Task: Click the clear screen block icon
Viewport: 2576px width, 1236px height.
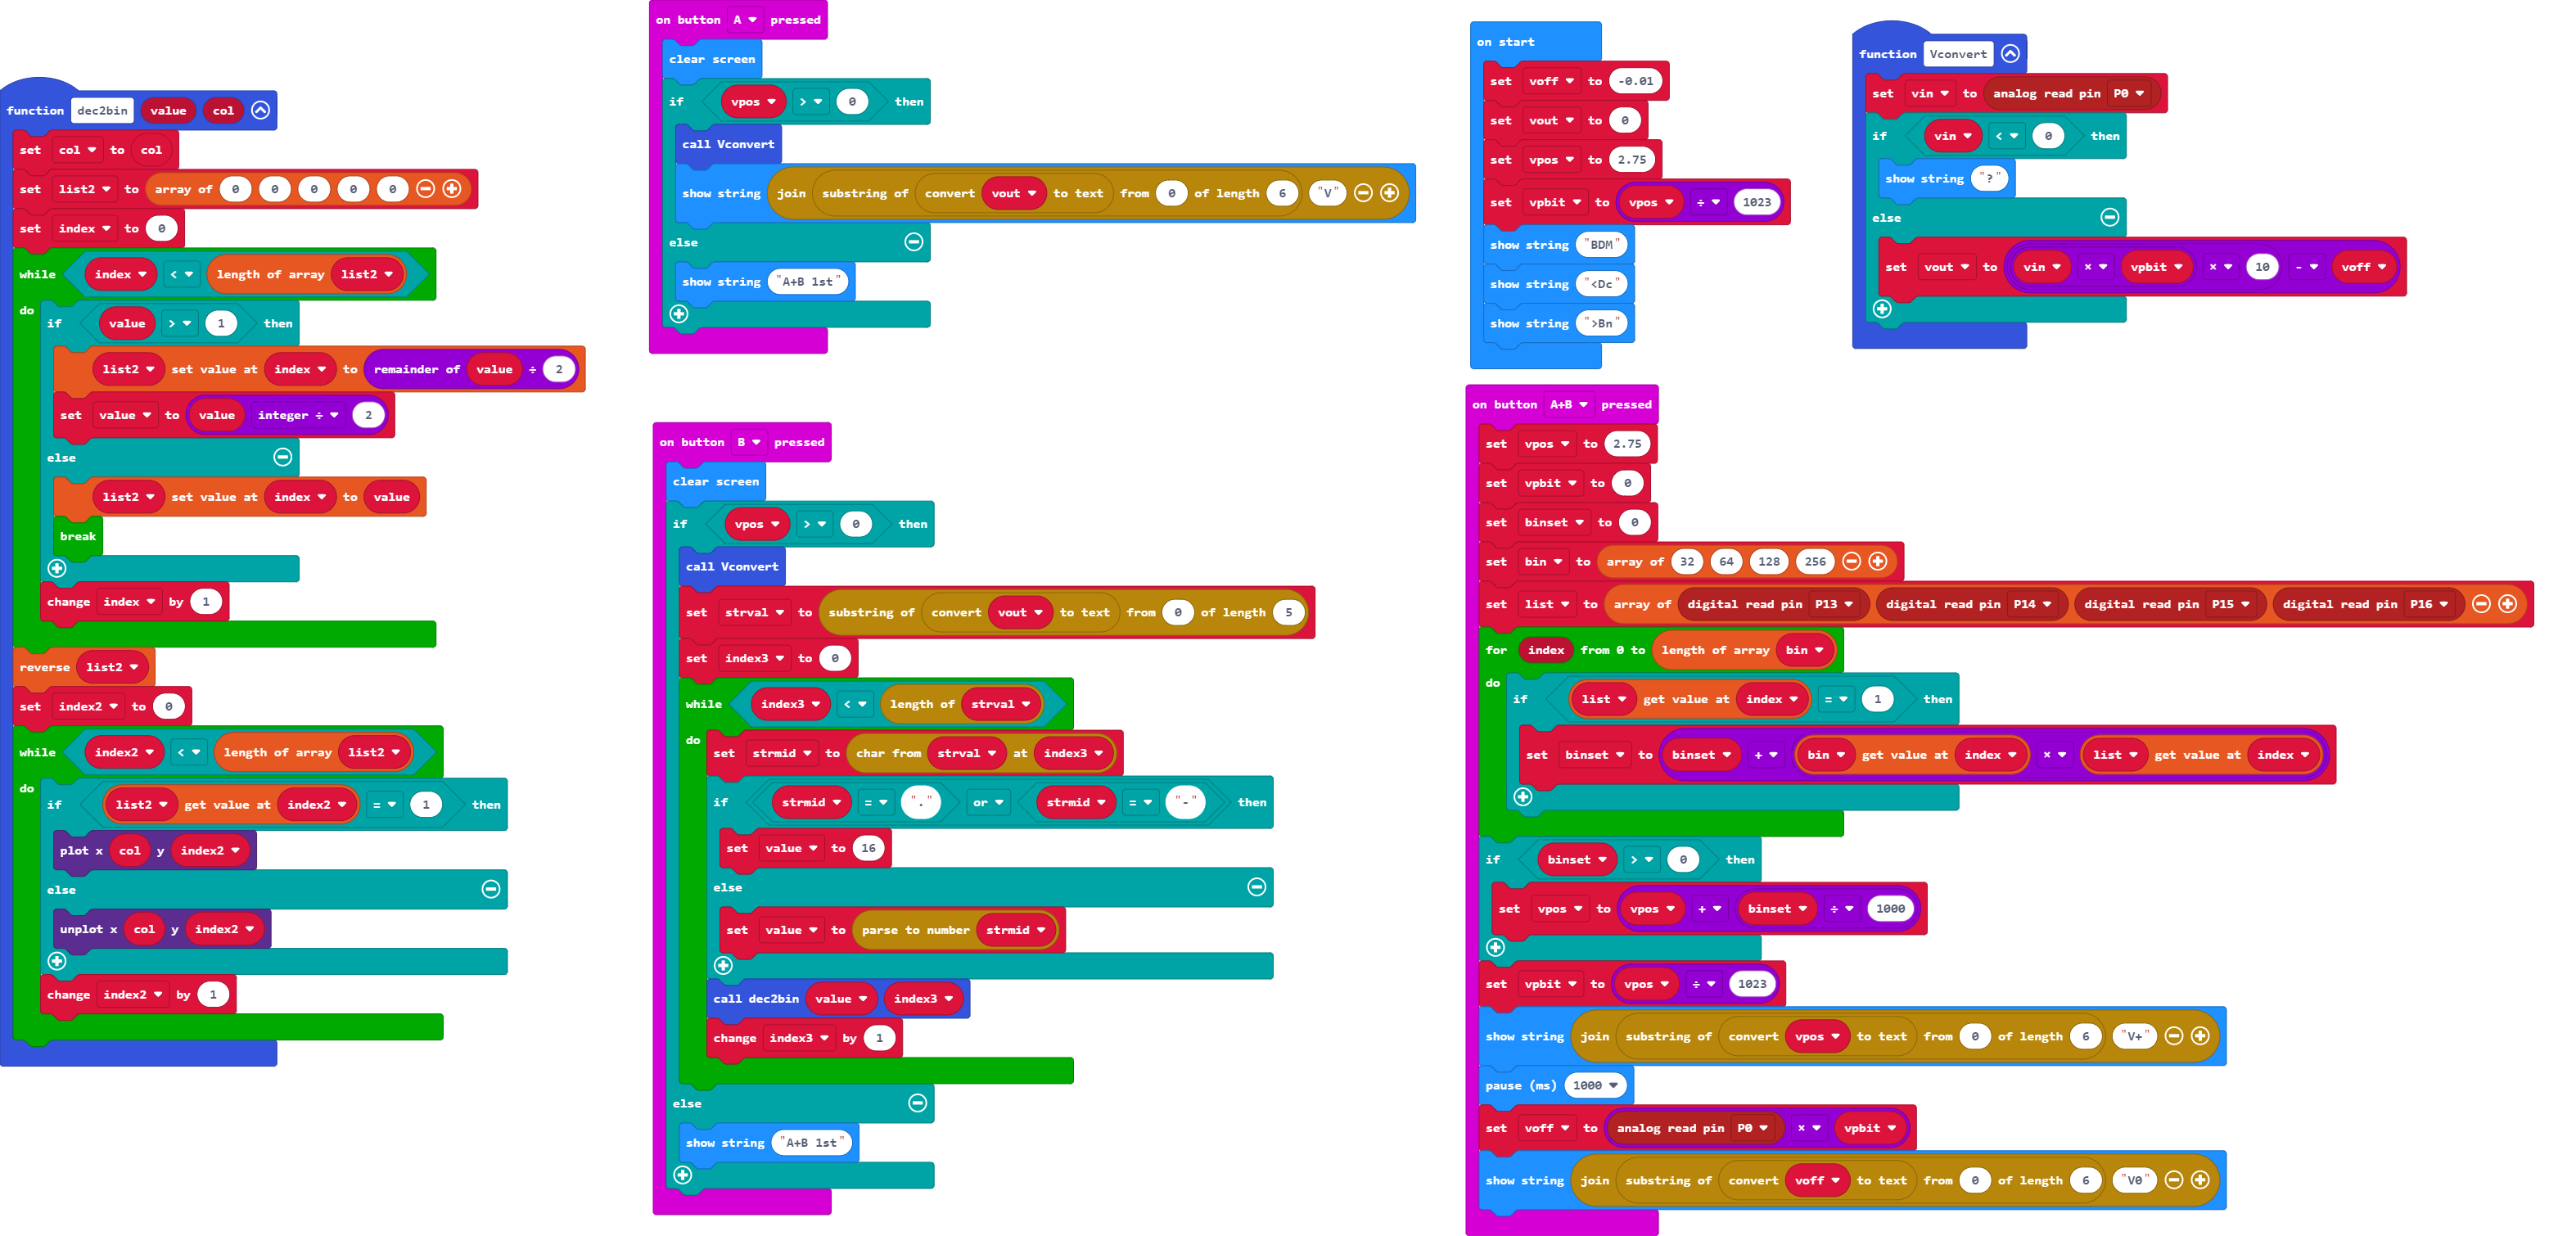Action: (738, 59)
